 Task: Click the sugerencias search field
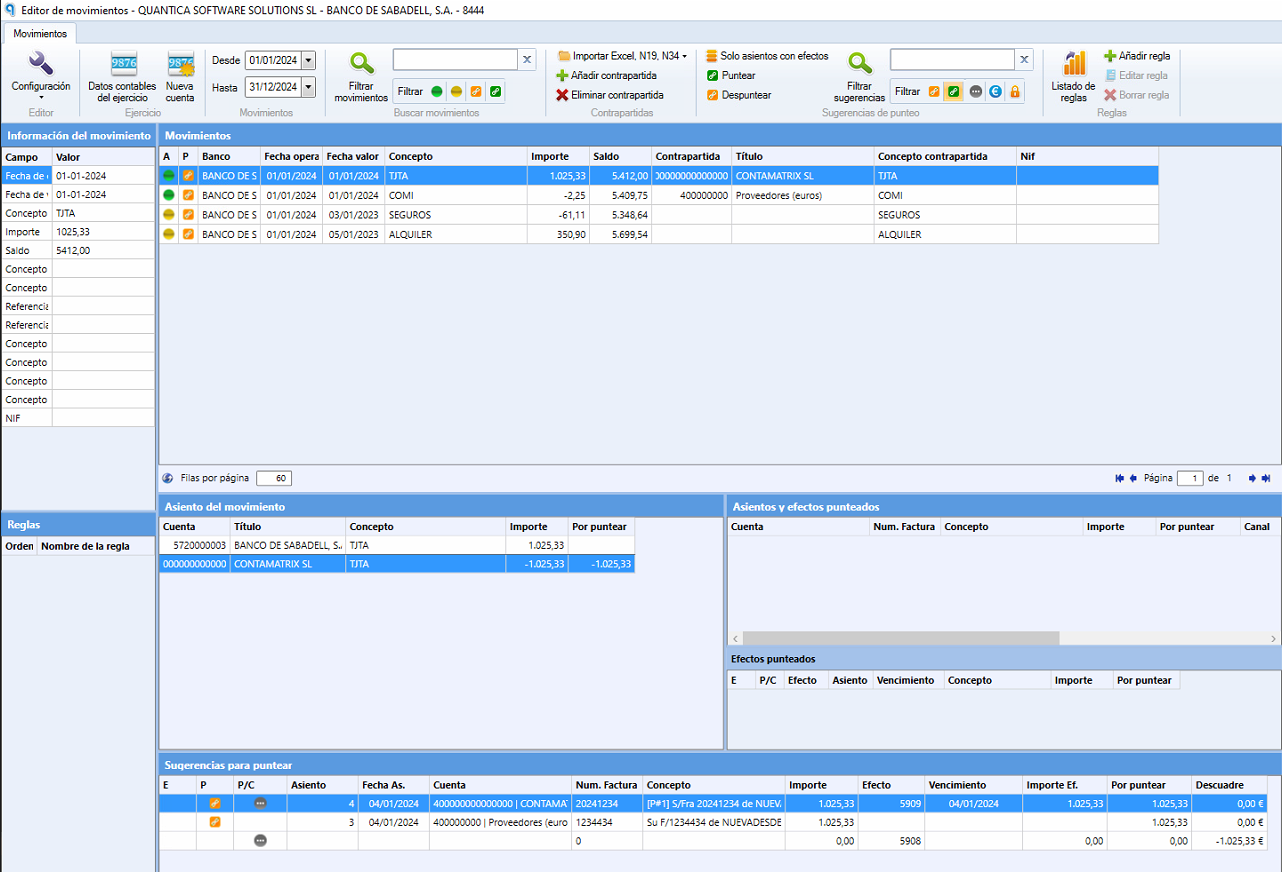click(x=952, y=60)
